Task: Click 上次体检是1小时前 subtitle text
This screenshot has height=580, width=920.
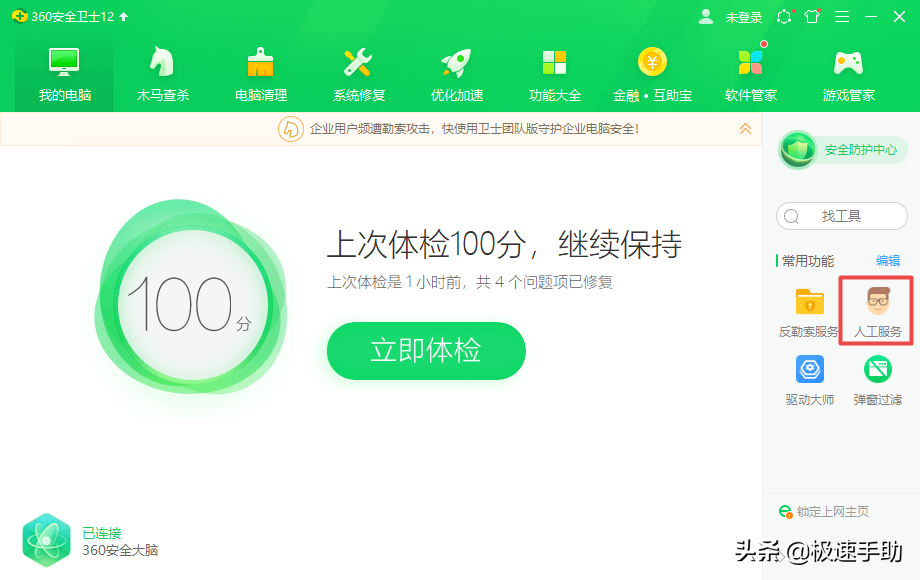Action: 469,282
